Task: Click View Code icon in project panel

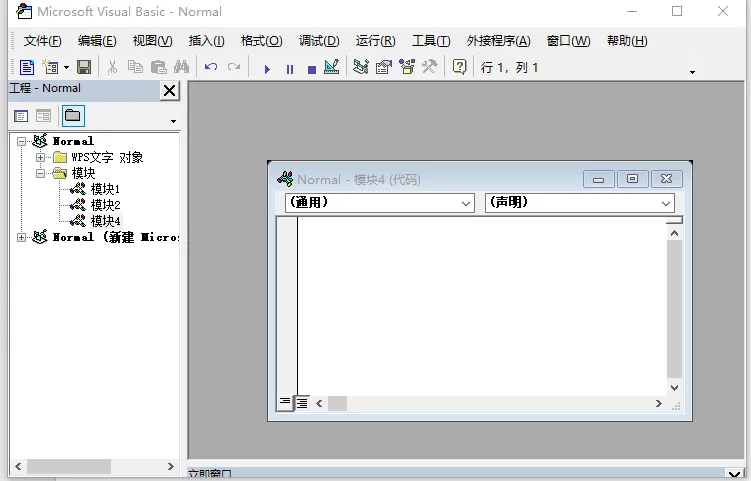Action: tap(21, 116)
